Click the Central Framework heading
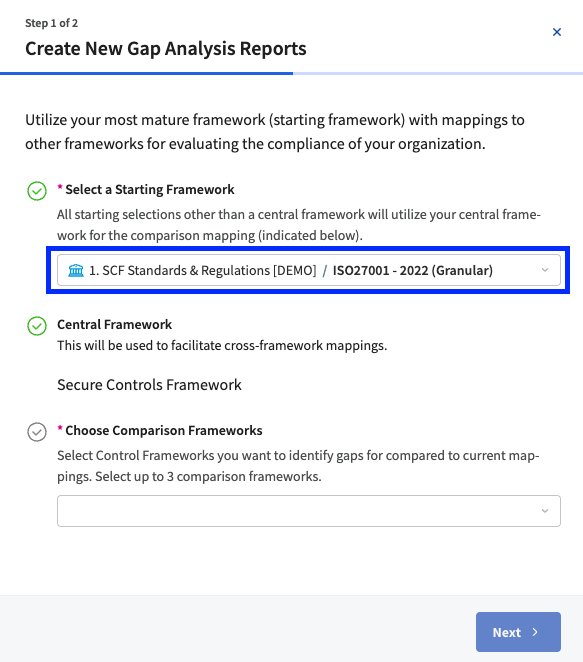583x662 pixels. click(114, 325)
